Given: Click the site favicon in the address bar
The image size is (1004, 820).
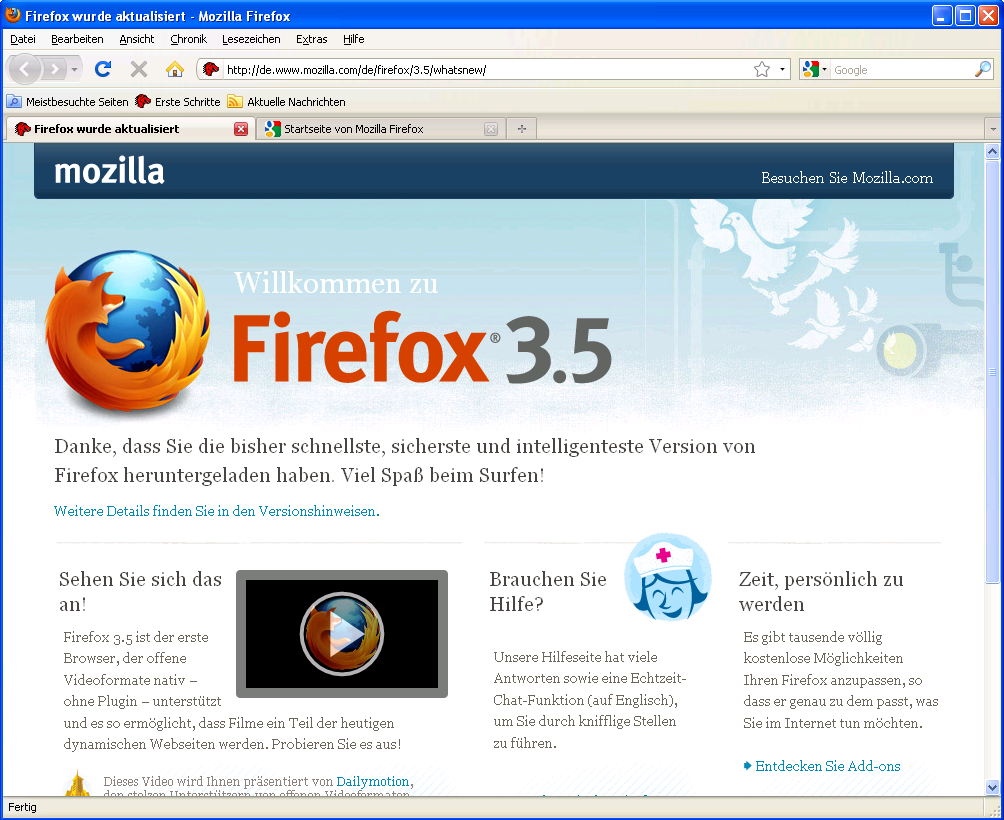Looking at the screenshot, I should click(x=211, y=69).
